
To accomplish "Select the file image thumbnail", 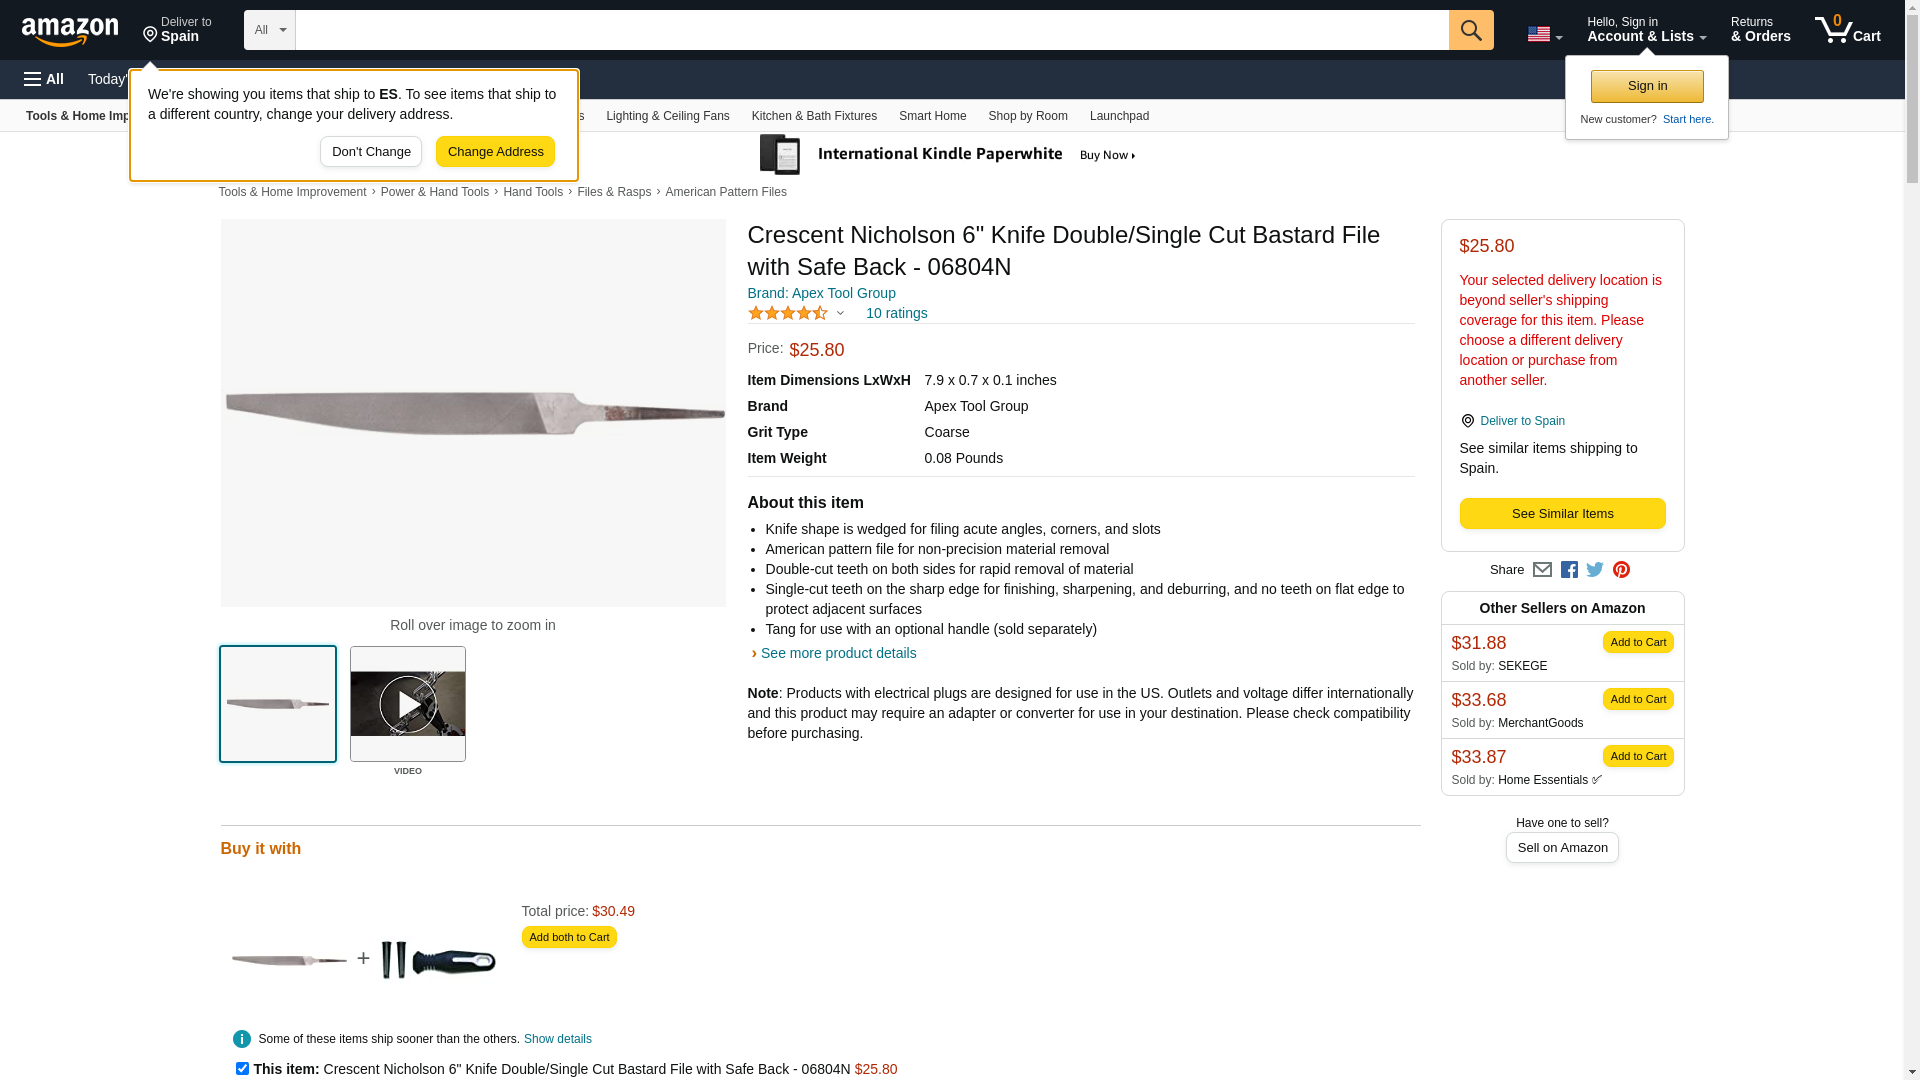I will click(x=278, y=704).
